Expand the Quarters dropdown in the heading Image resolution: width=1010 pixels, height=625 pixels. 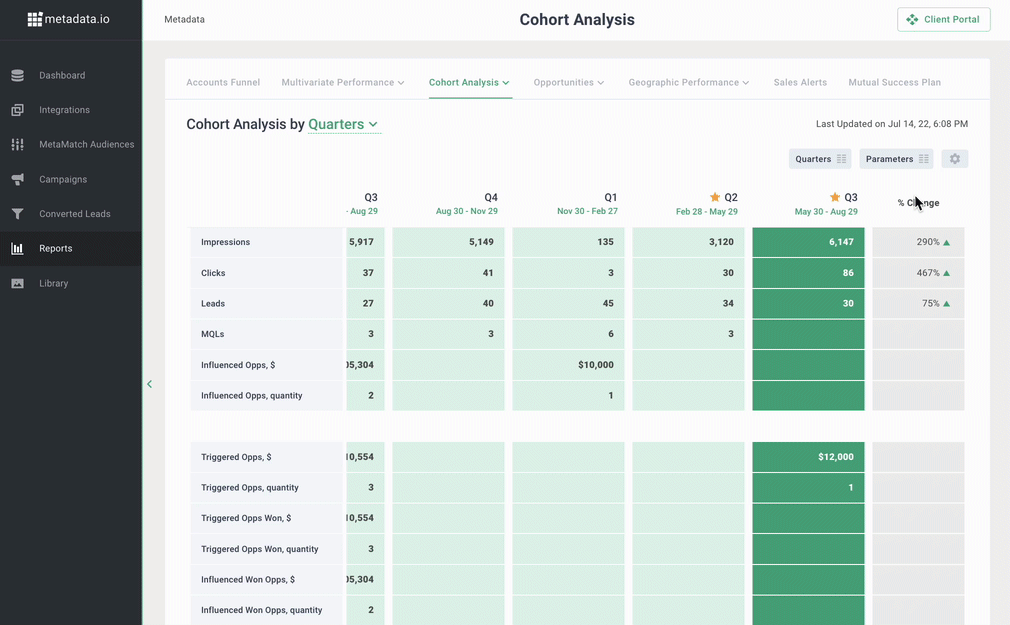[343, 125]
